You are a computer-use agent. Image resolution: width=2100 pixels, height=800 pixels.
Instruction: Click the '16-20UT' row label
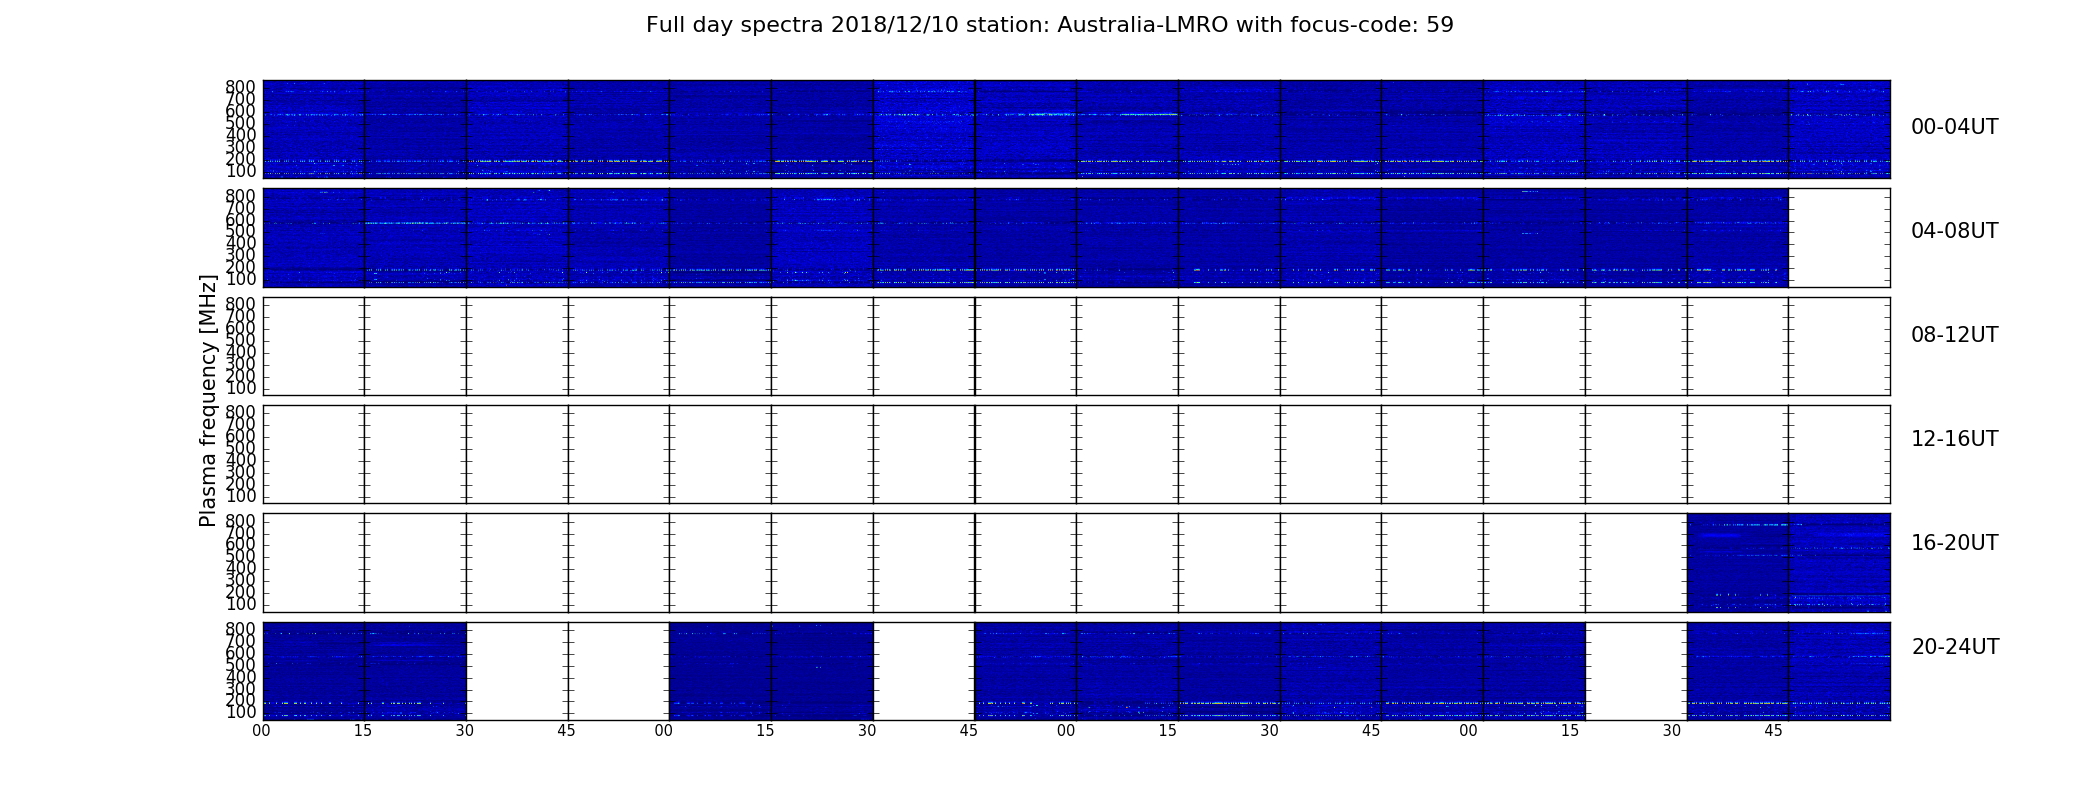1955,543
